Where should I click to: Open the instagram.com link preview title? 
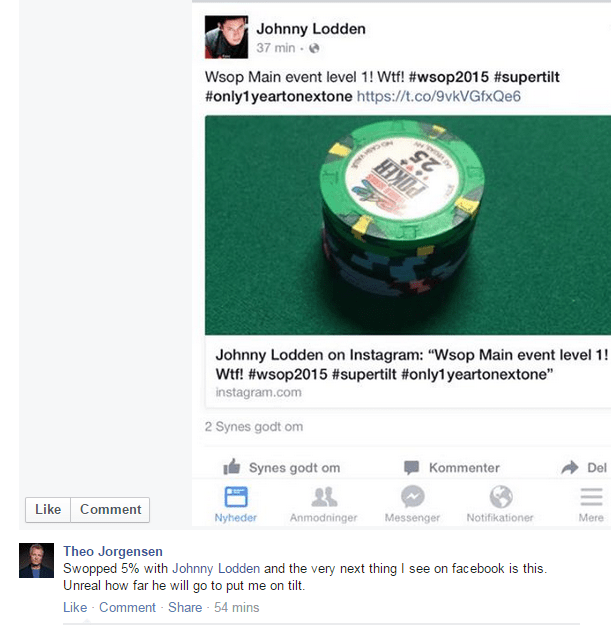pyautogui.click(x=412, y=364)
